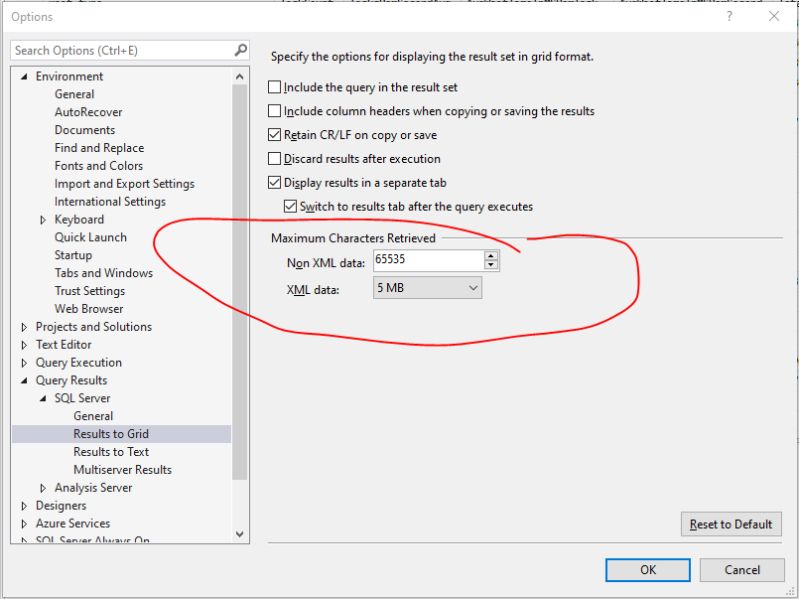Enable Include the query in result set

click(x=274, y=87)
